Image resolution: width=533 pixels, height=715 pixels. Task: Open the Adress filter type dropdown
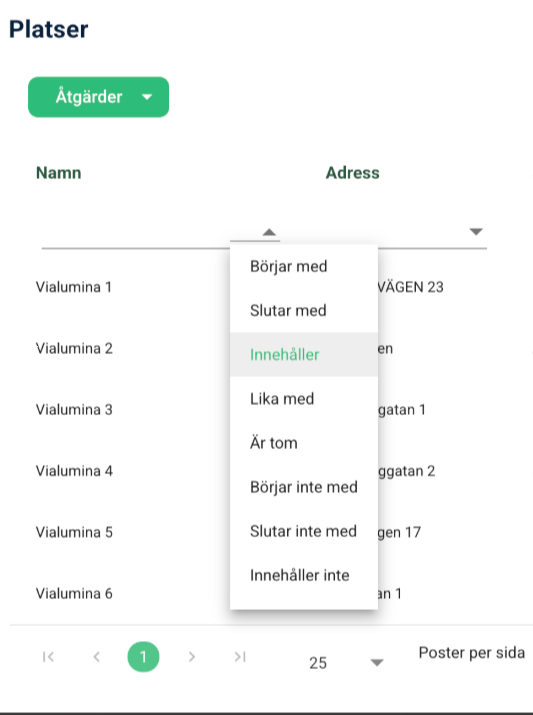click(476, 232)
